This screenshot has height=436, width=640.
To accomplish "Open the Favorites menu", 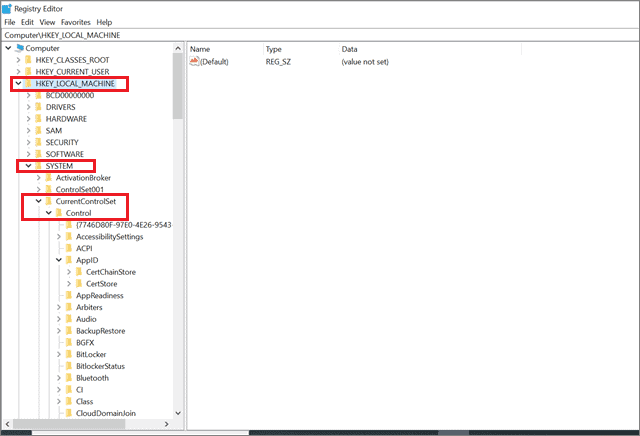I will click(76, 22).
